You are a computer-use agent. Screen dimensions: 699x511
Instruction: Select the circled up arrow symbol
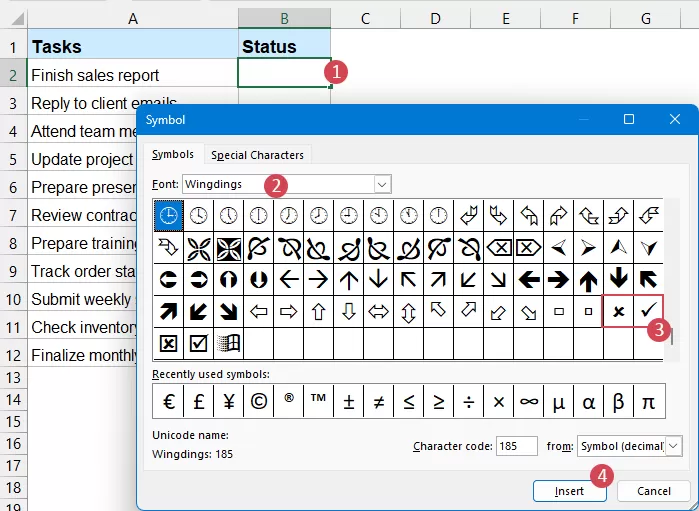point(228,280)
